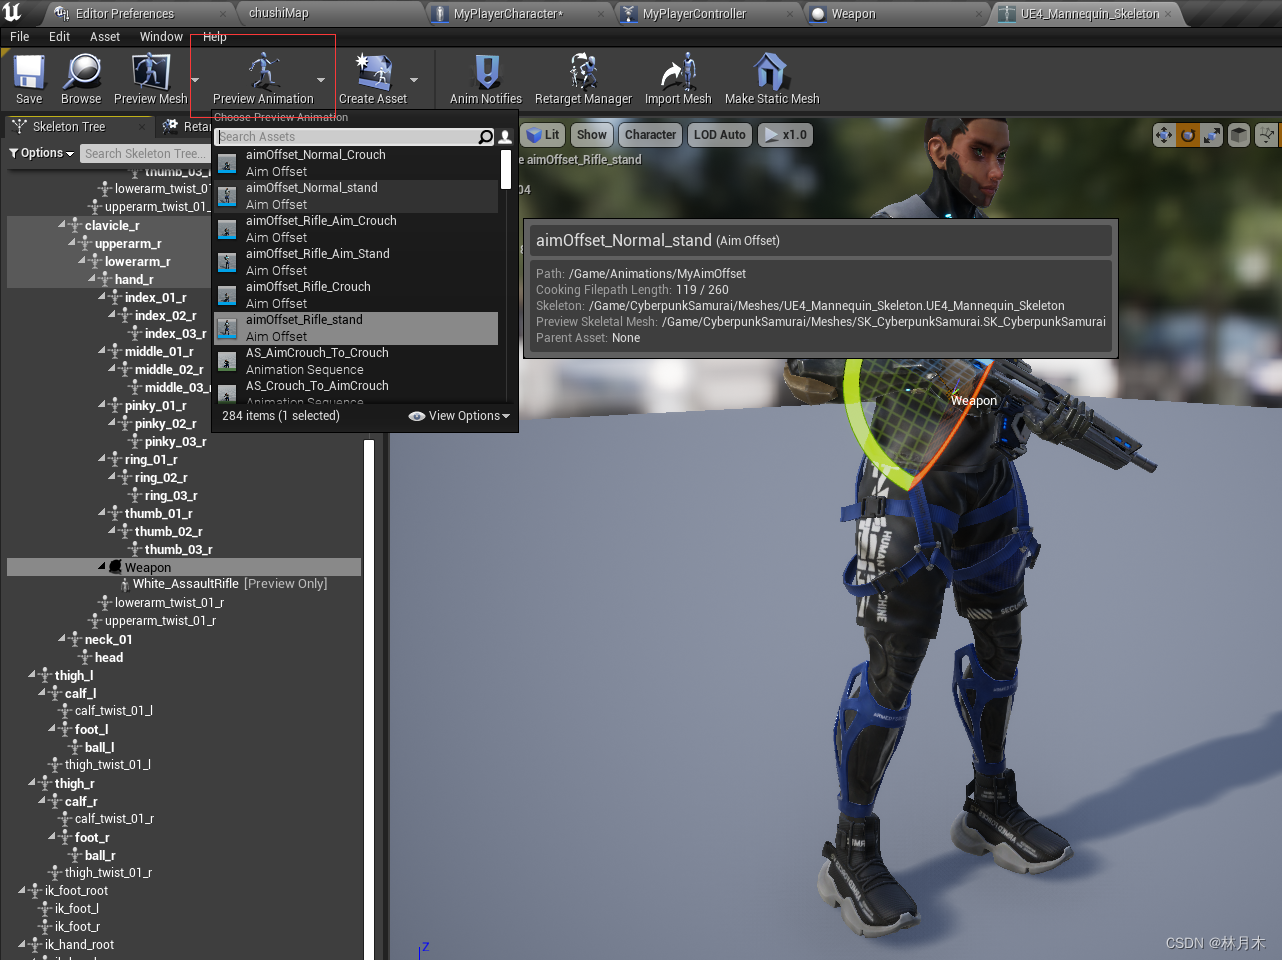Select the foot_r bone
1282x960 pixels.
click(92, 837)
